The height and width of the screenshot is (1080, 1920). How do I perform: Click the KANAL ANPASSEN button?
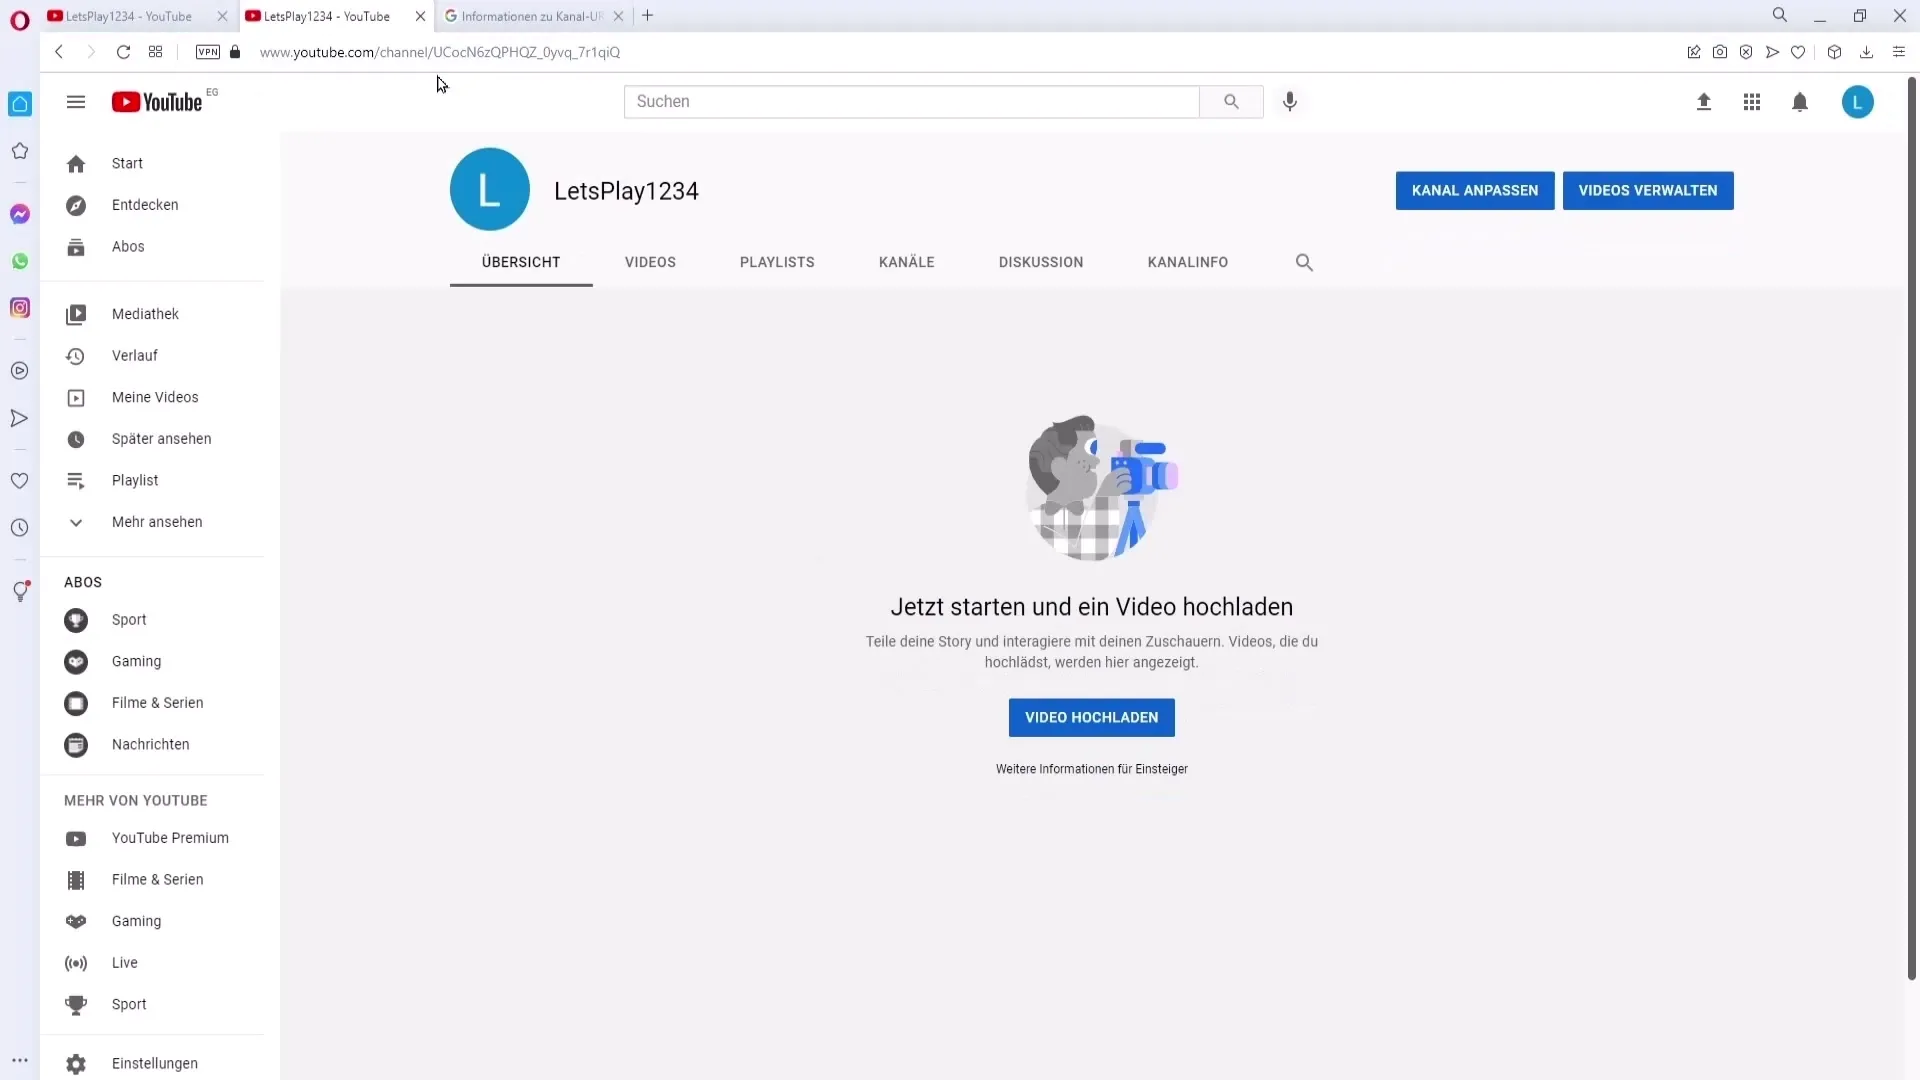click(x=1474, y=190)
